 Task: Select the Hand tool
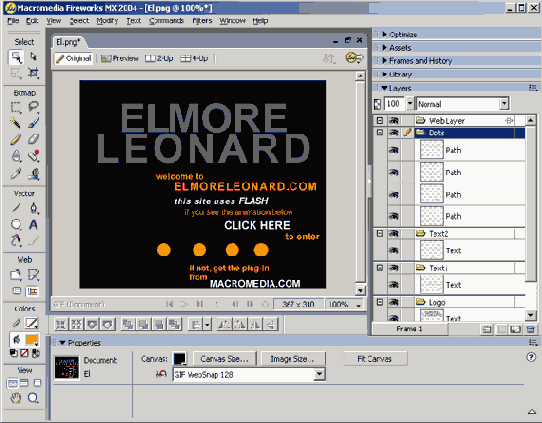coord(15,398)
